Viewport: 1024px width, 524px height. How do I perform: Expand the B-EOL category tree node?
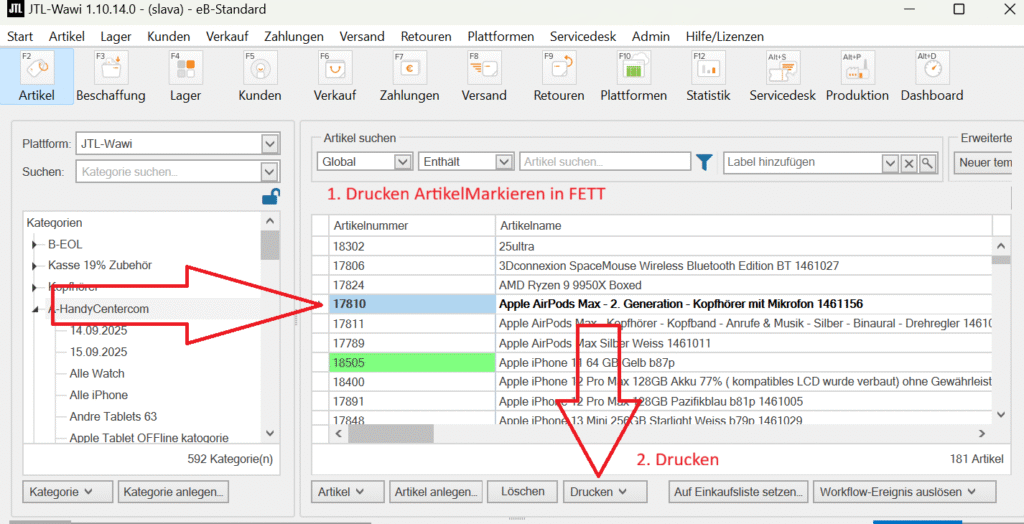[36, 244]
